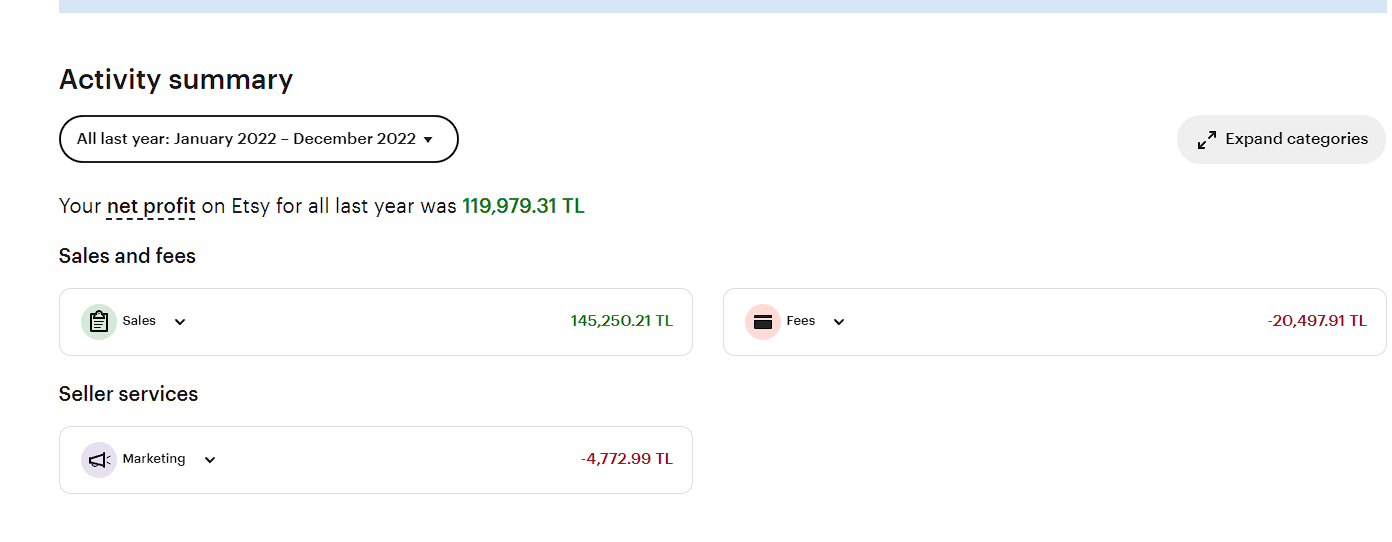Select the Sales label text
This screenshot has width=1392, height=542.
coord(139,321)
